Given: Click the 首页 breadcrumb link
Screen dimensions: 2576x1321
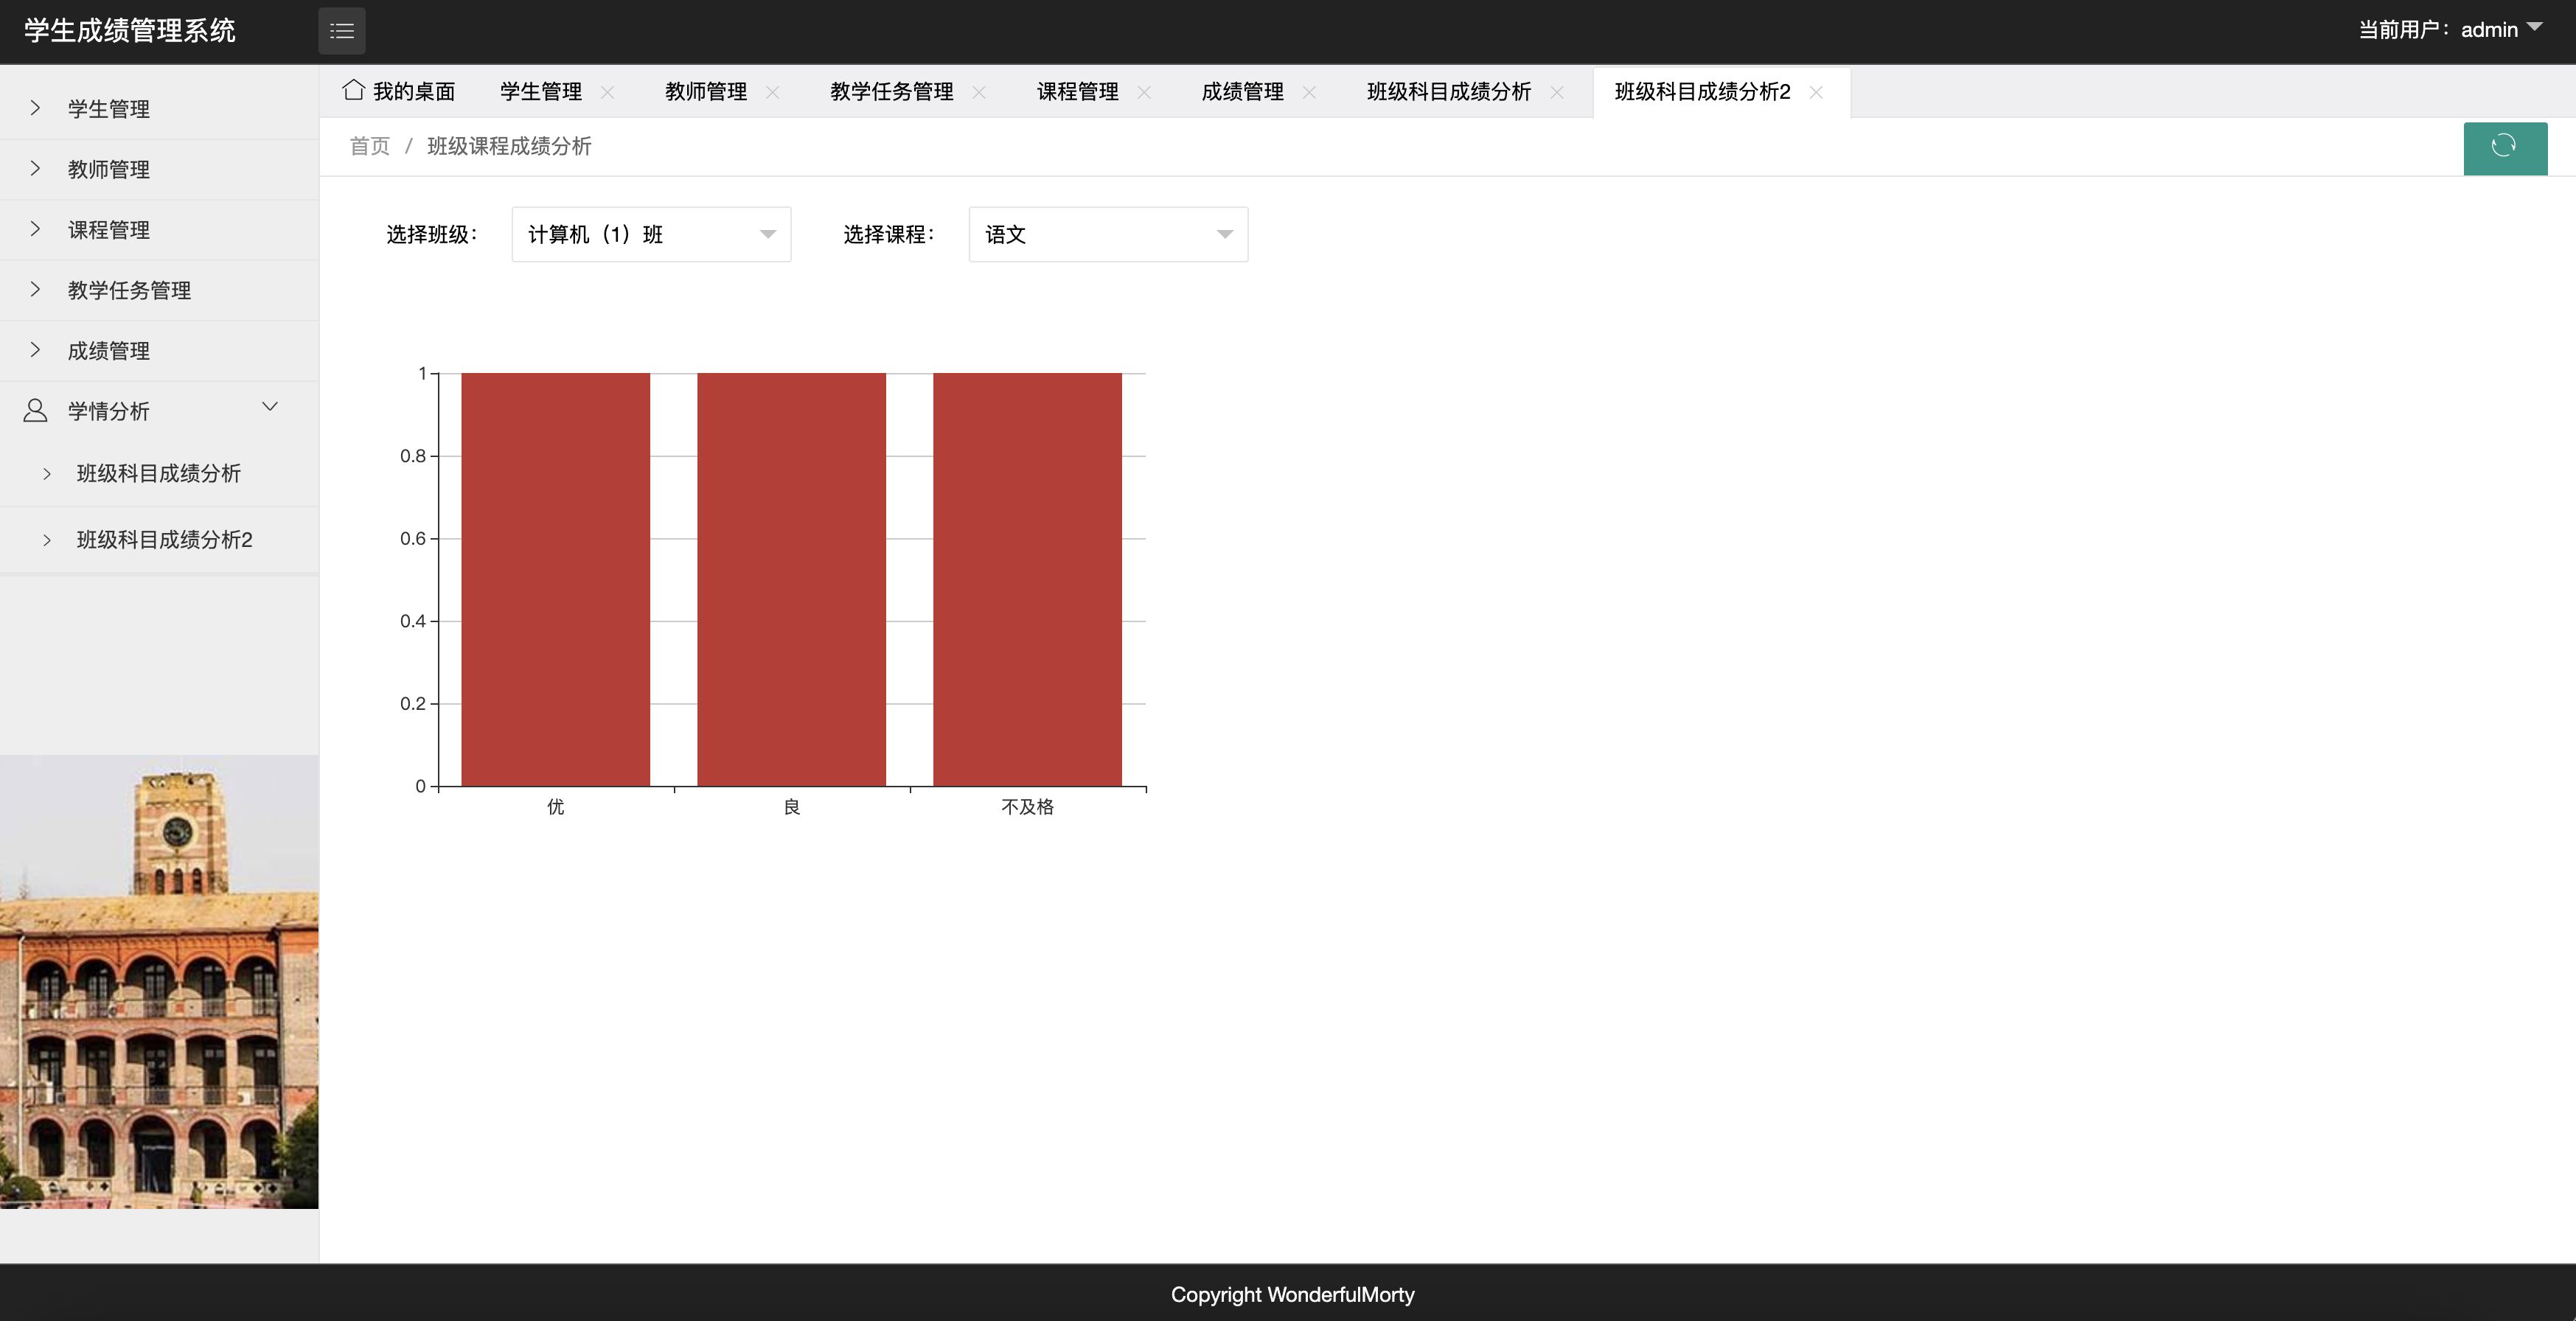Looking at the screenshot, I should pyautogui.click(x=369, y=147).
